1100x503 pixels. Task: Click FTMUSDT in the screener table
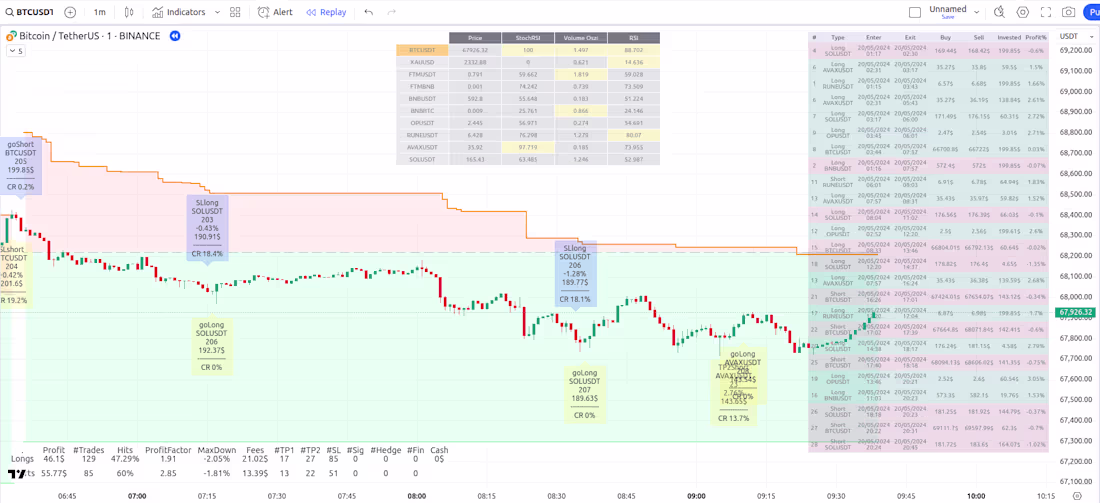[422, 74]
